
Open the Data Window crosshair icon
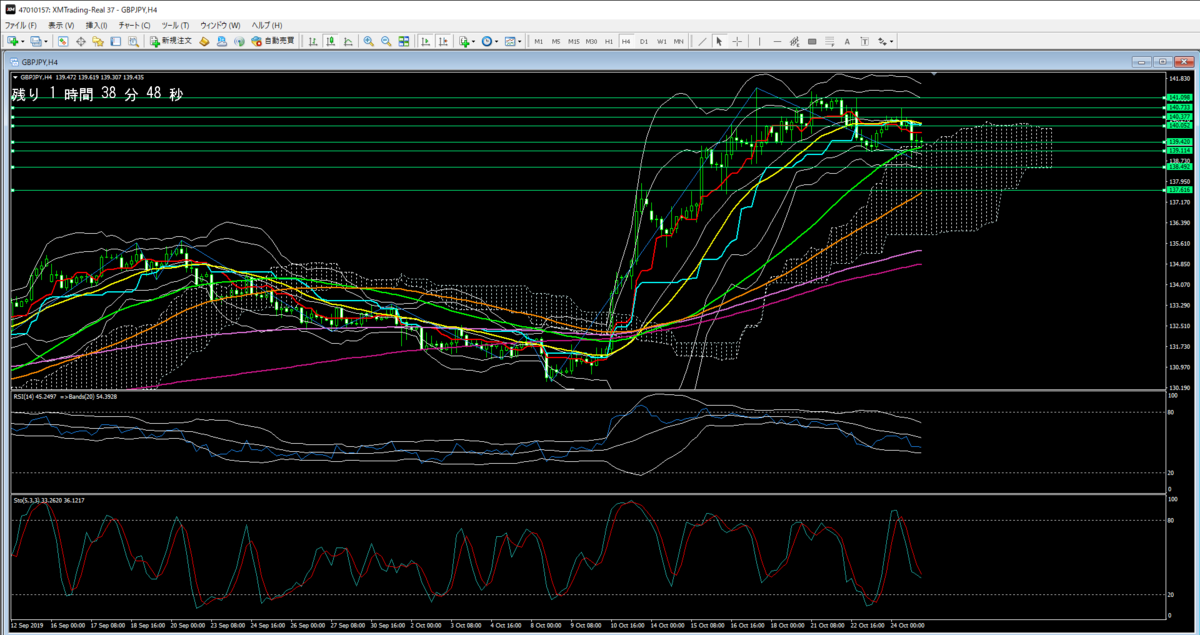tap(81, 41)
